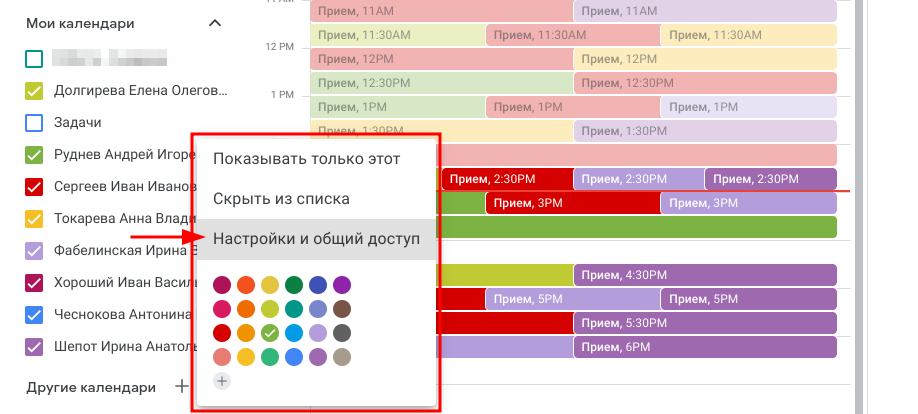Image resolution: width=918 pixels, height=414 pixels.
Task: Uncheck the Чеснокова Антонина calendar
Action: 34,315
